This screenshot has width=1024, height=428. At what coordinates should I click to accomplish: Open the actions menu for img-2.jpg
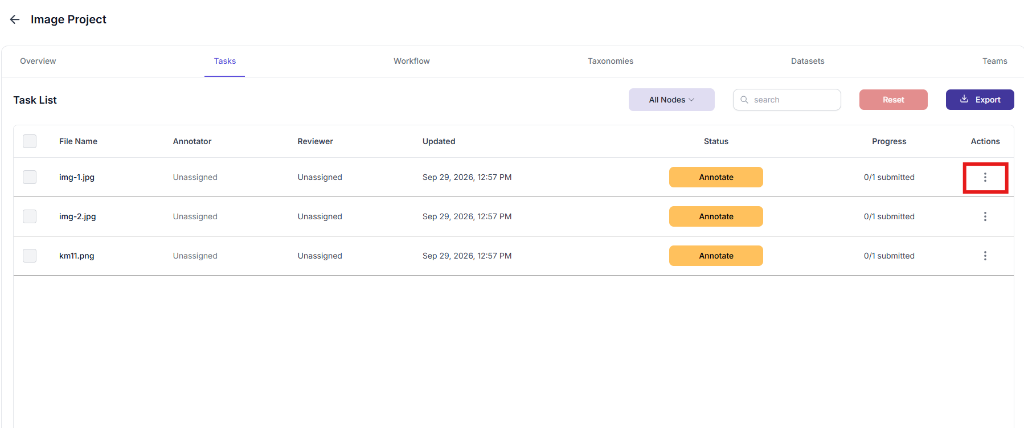pos(985,216)
